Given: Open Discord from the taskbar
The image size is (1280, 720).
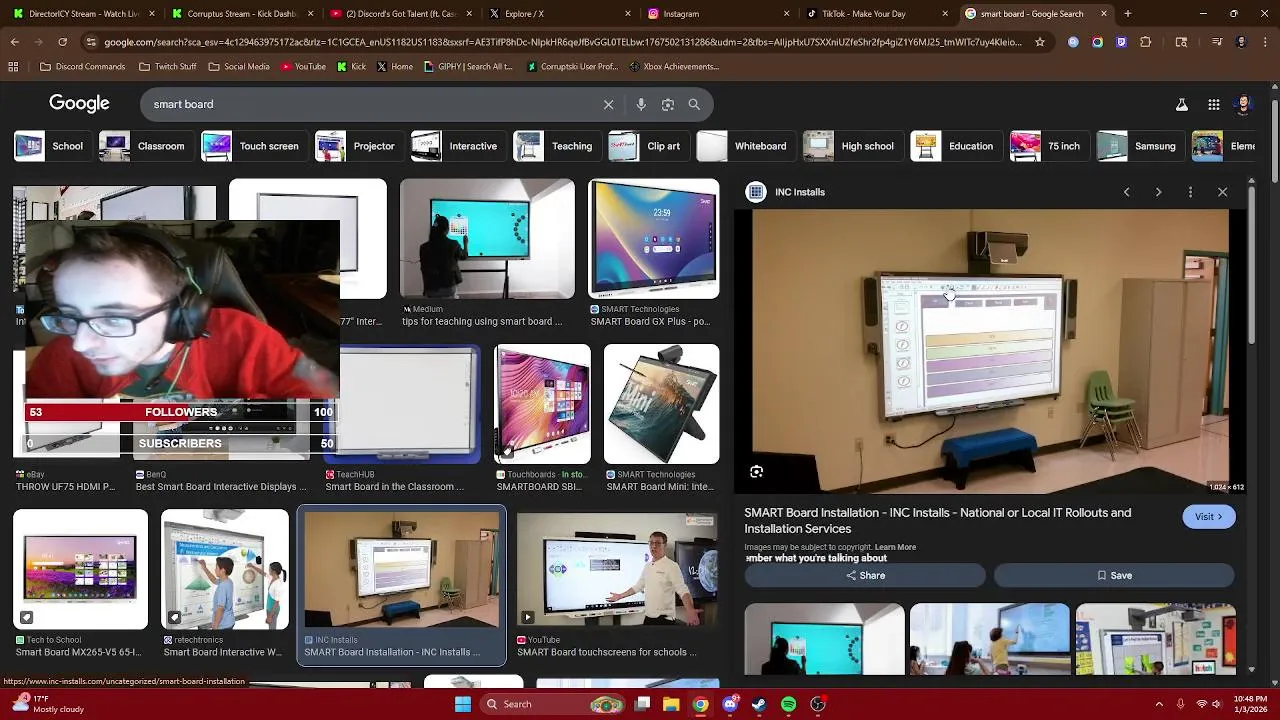Looking at the screenshot, I should click(x=730, y=704).
